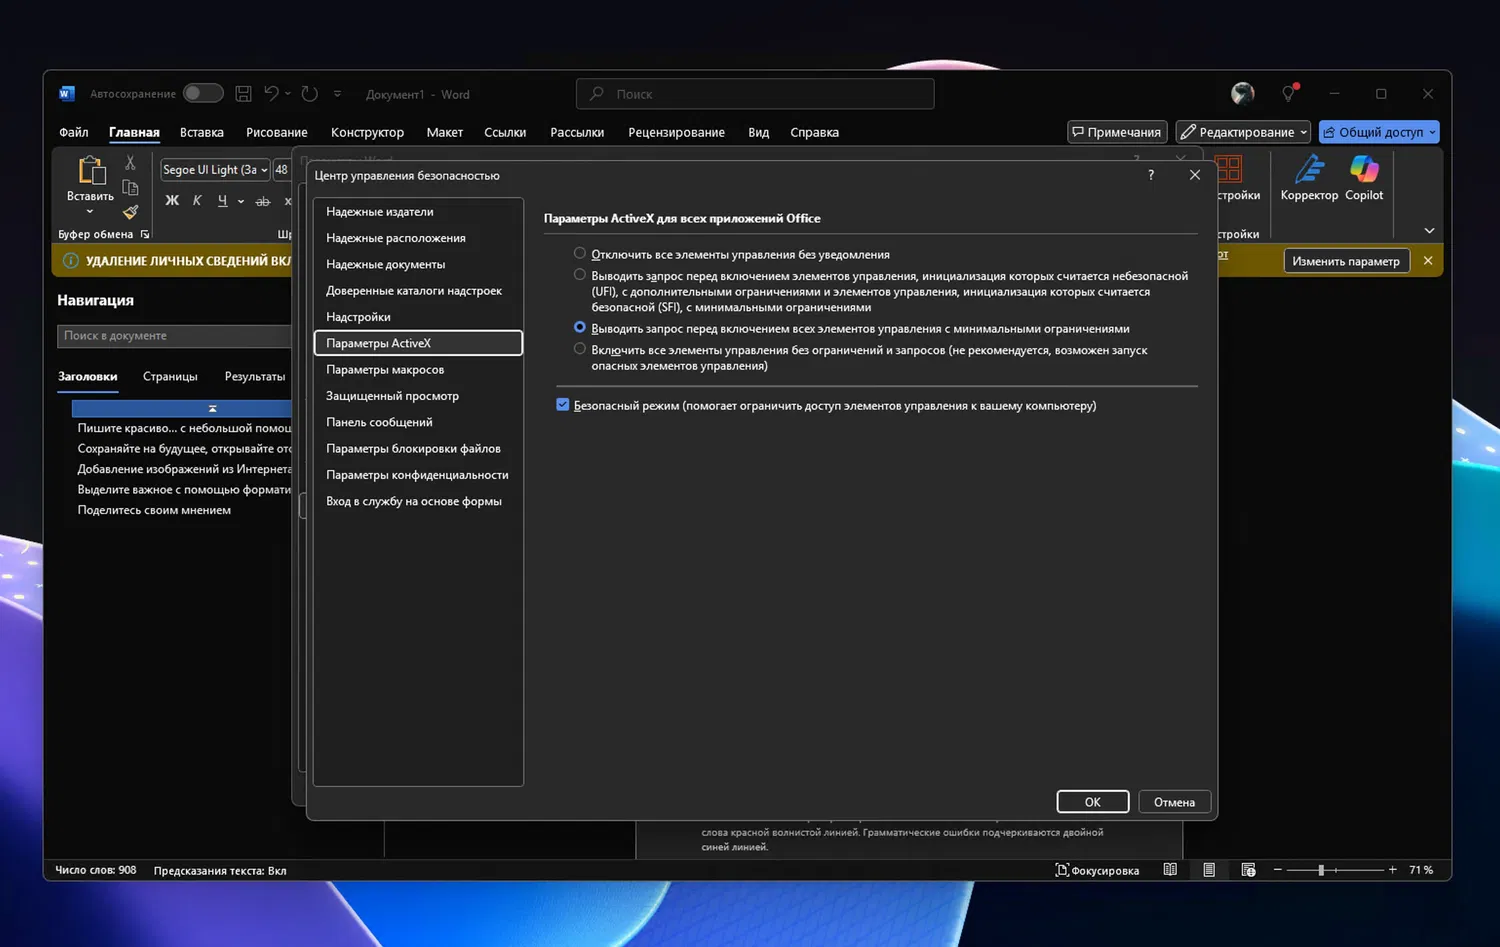1500x947 pixels.
Task: Open the clipboard group dialog launcher
Action: 145,234
